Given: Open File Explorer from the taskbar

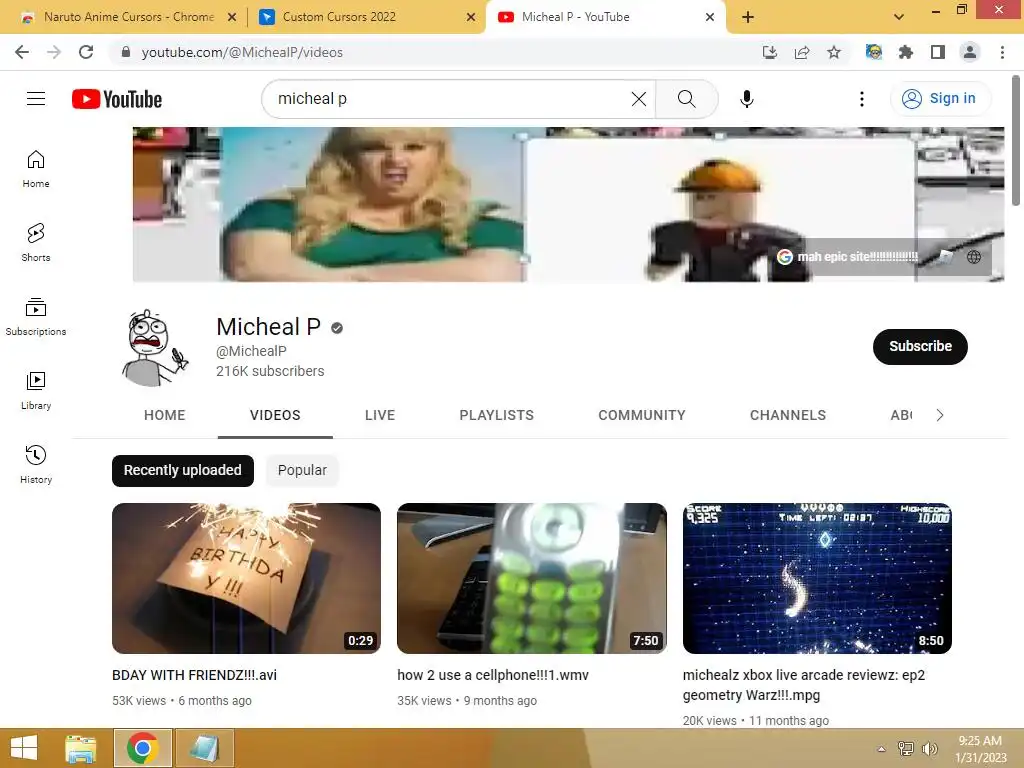Looking at the screenshot, I should tap(80, 748).
